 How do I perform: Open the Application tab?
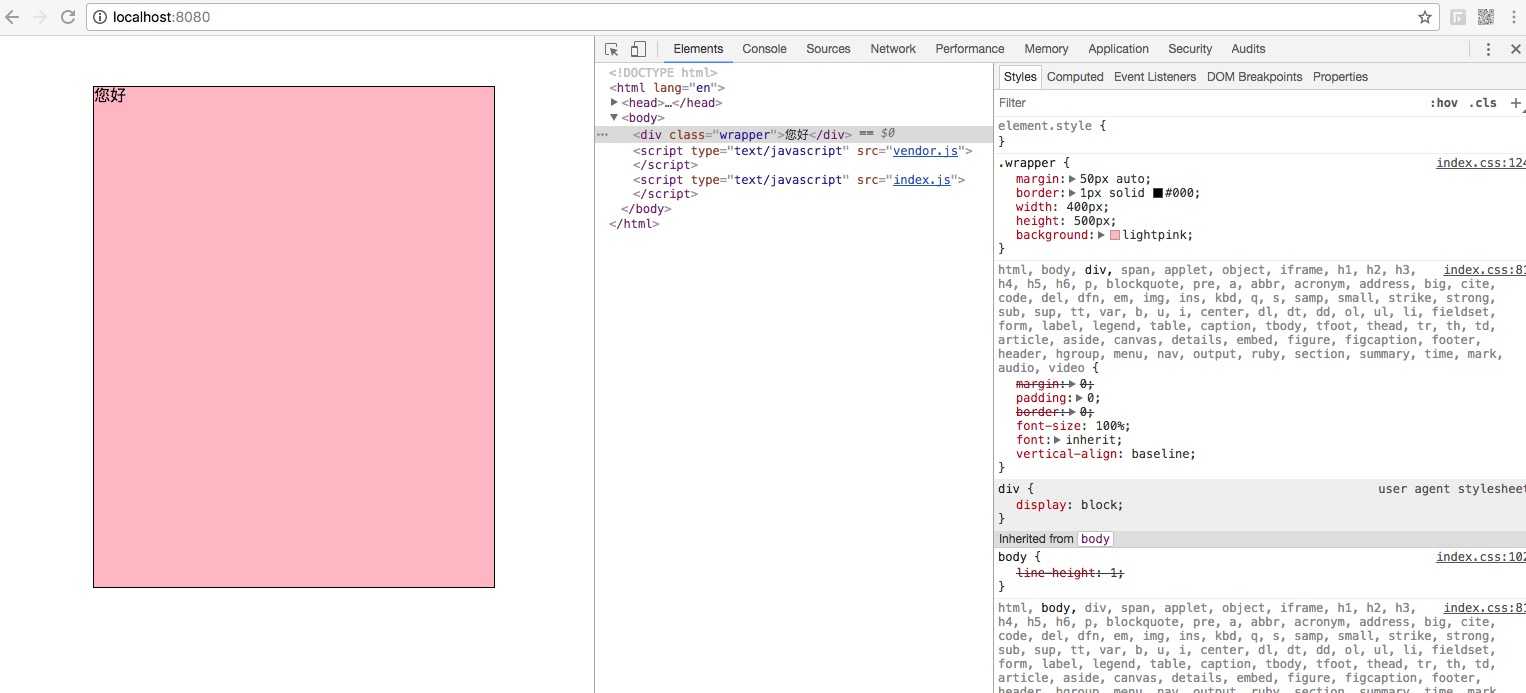[x=1118, y=49]
